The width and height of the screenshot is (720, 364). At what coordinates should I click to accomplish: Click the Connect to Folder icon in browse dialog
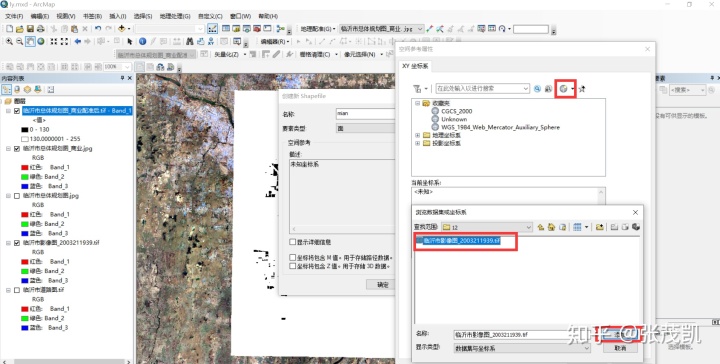(599, 227)
